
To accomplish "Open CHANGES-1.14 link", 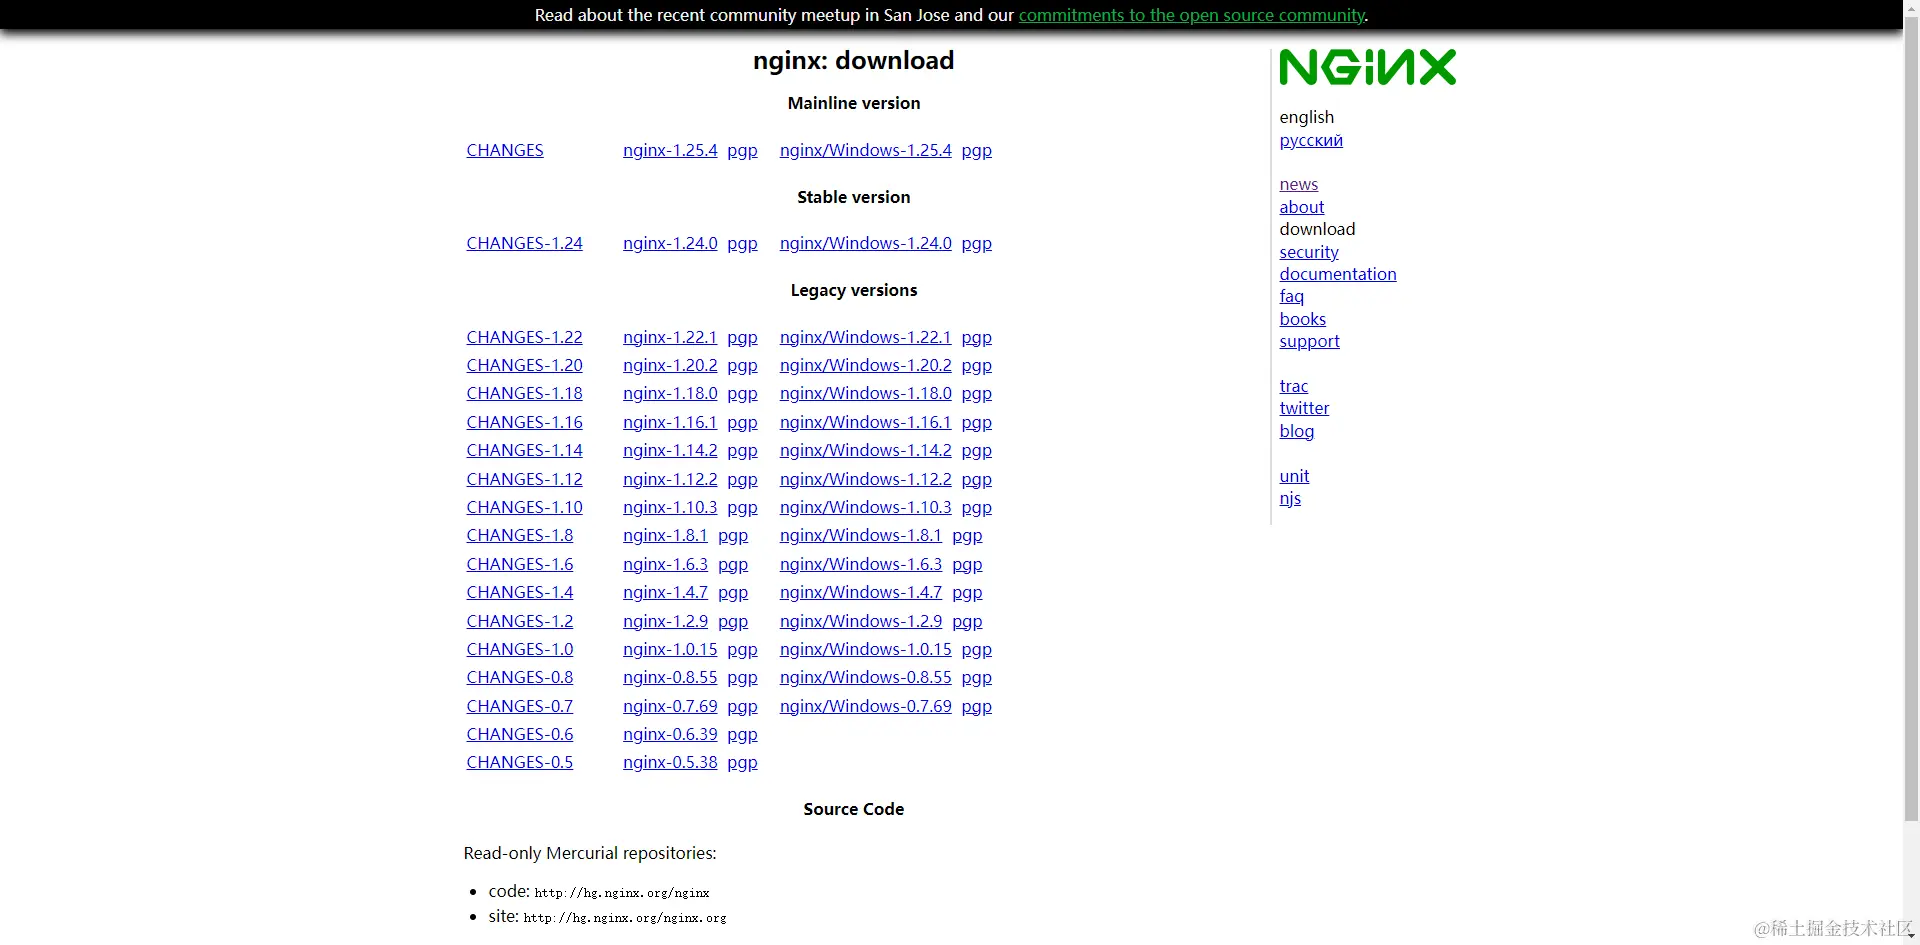I will (524, 450).
